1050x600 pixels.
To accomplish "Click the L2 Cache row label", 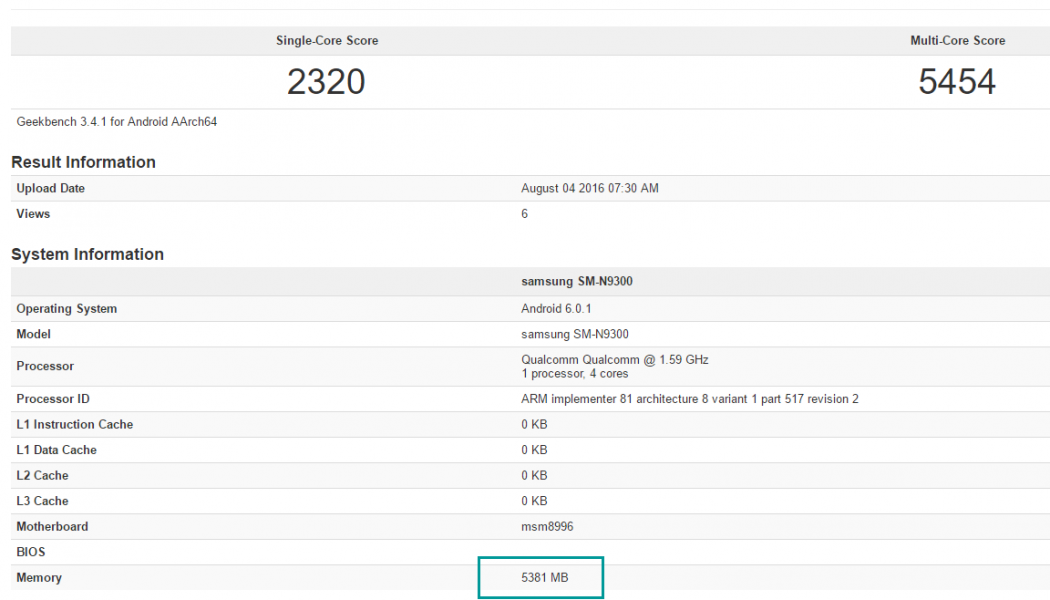I will click(42, 476).
